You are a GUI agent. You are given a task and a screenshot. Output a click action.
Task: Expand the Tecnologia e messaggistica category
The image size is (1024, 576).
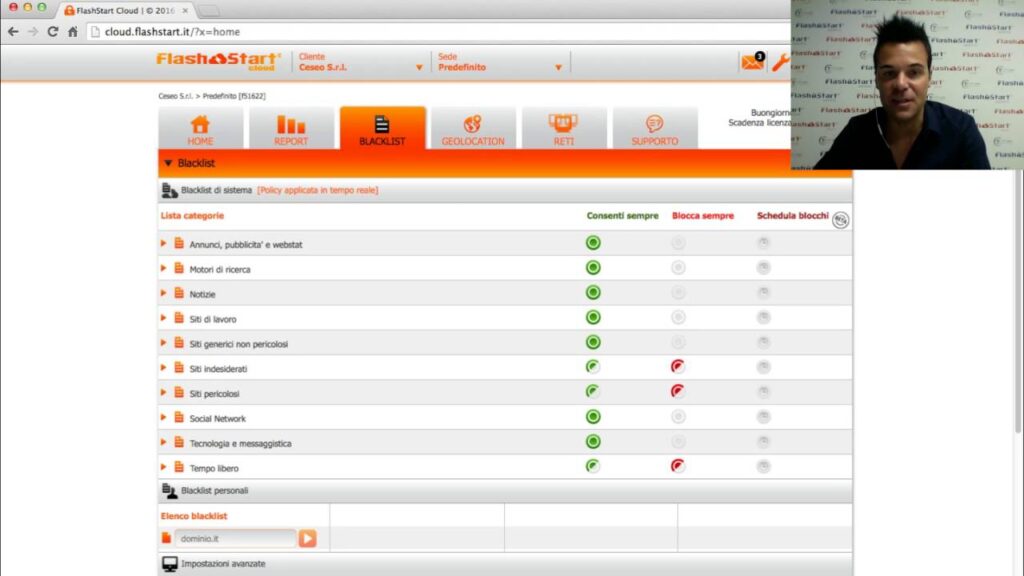pos(163,442)
